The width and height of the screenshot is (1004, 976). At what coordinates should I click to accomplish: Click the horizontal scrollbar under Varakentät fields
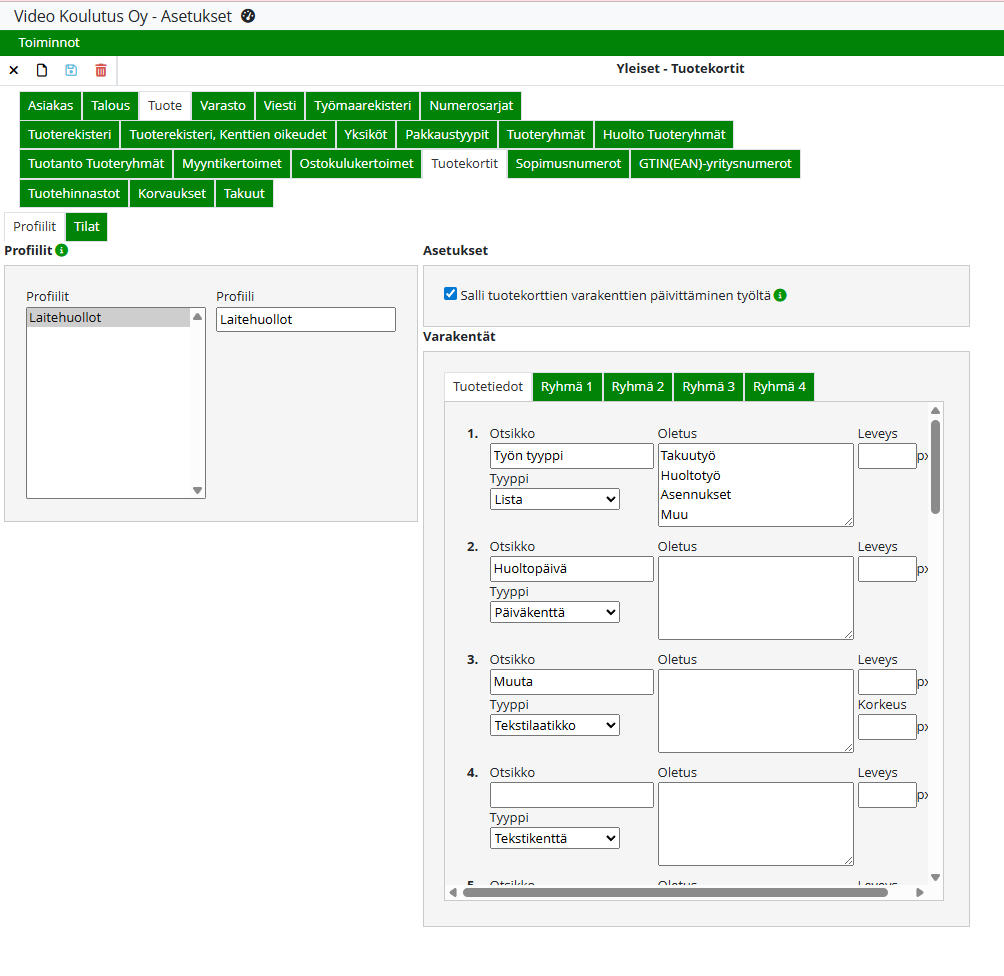(675, 892)
